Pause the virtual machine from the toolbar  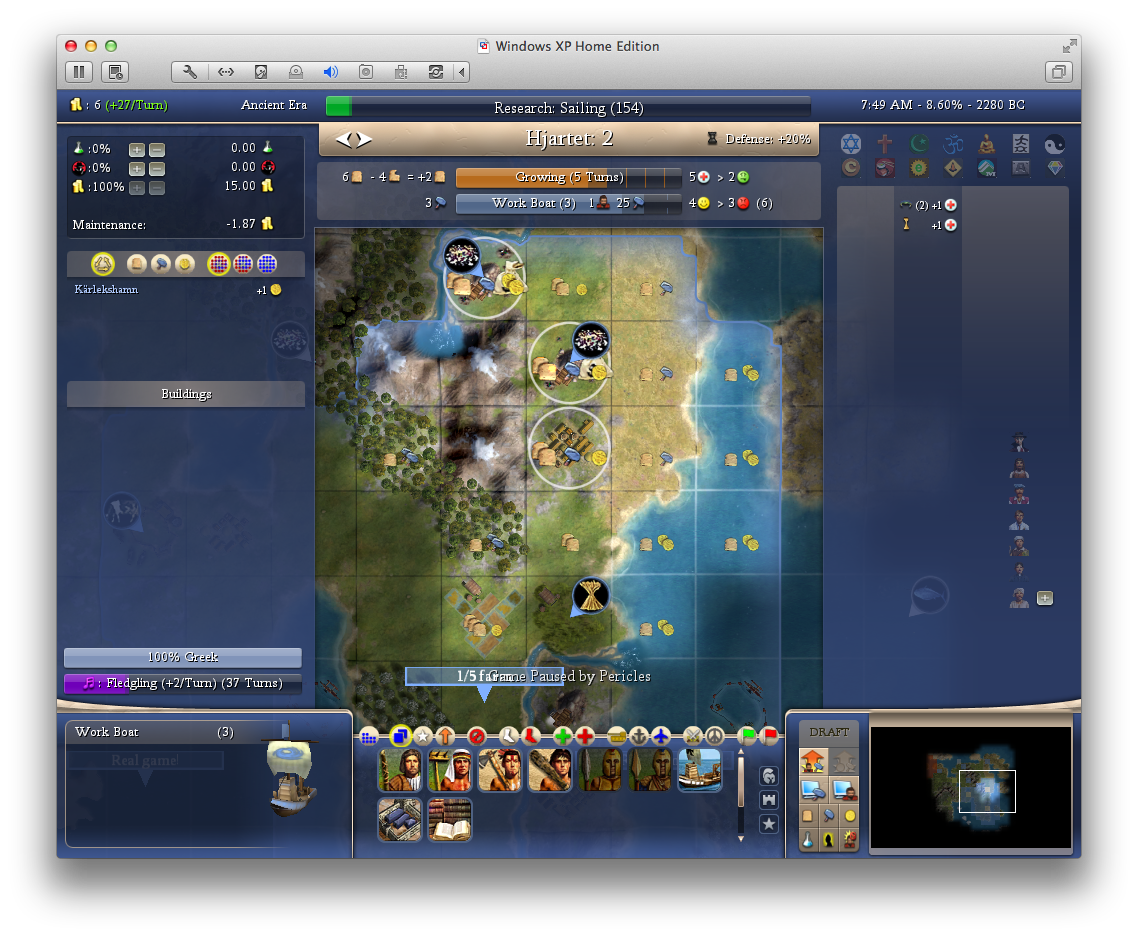point(79,72)
